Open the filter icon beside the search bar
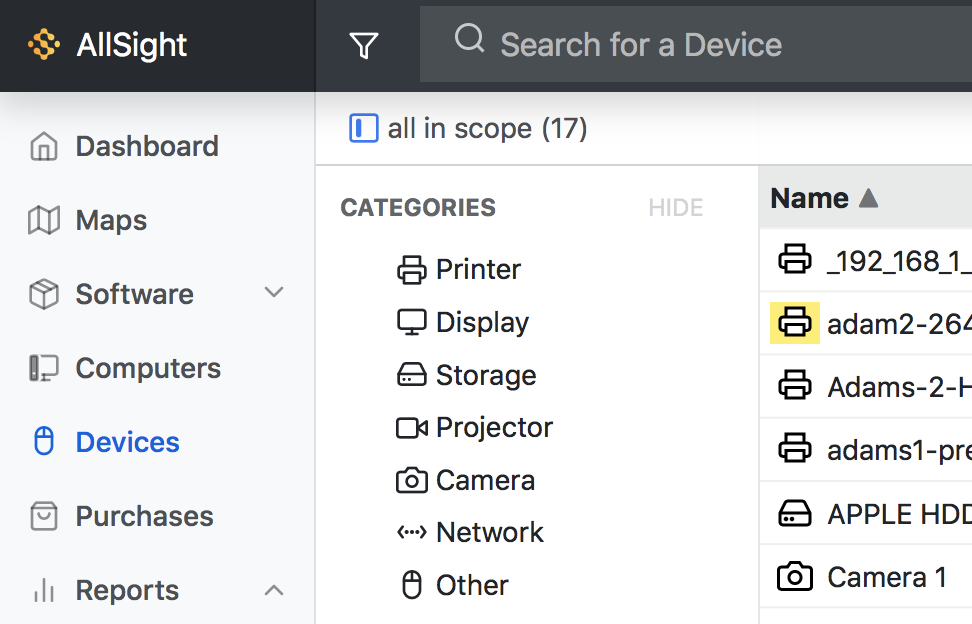This screenshot has height=624, width=972. 365,45
